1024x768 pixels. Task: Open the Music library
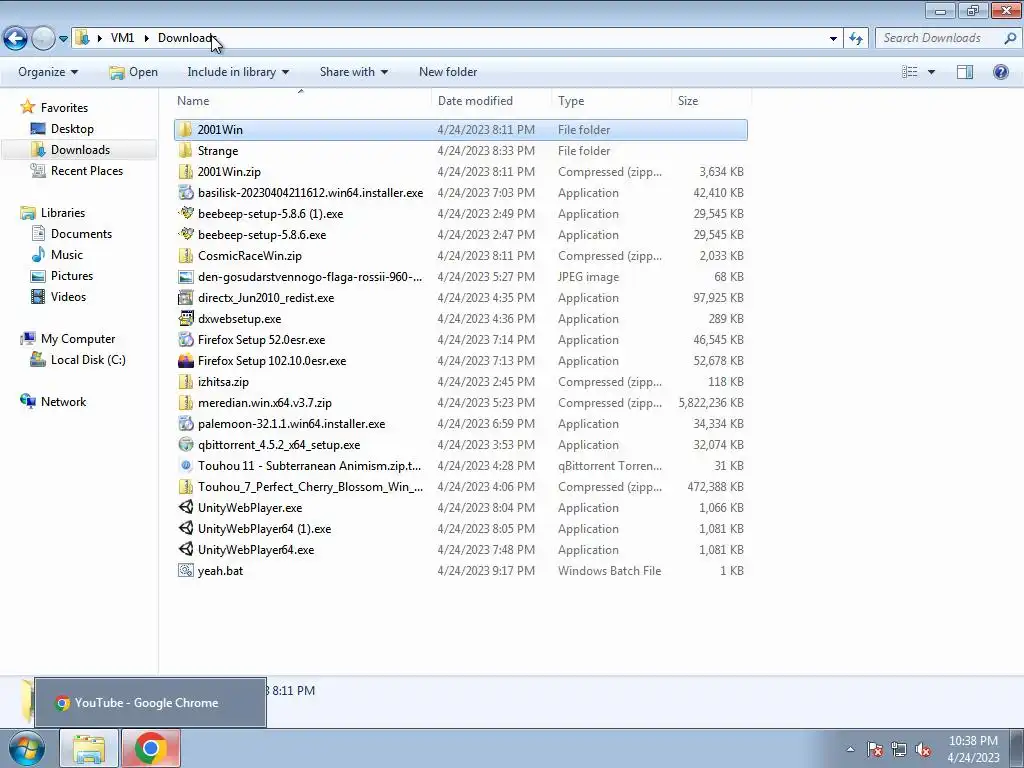[x=67, y=255]
